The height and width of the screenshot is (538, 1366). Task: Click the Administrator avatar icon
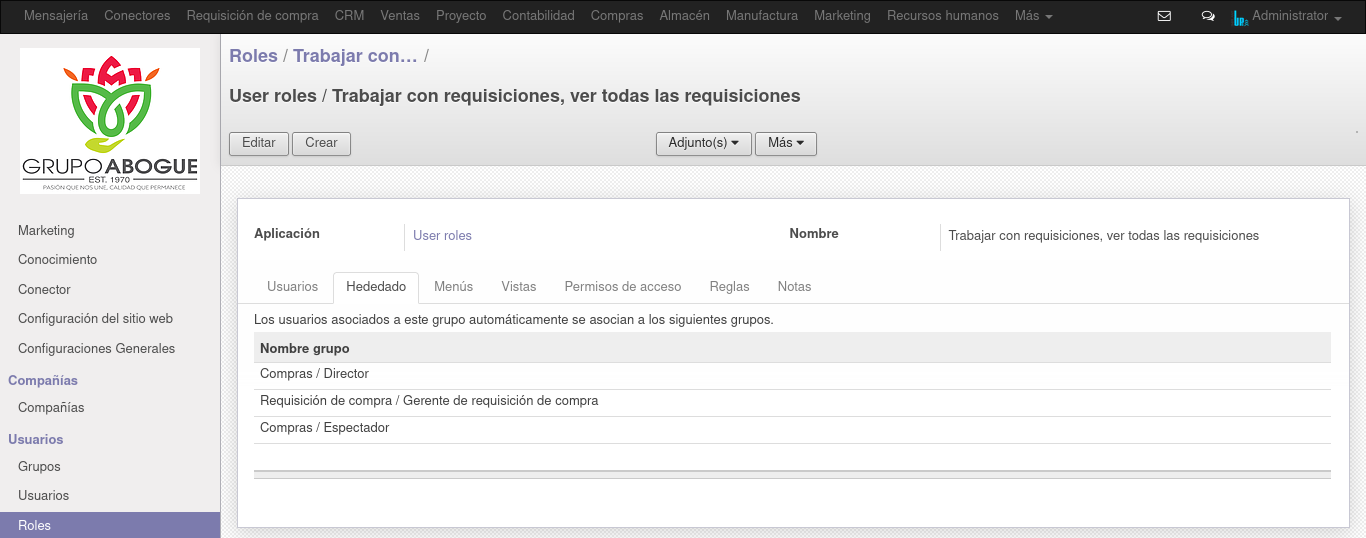[x=1240, y=17]
